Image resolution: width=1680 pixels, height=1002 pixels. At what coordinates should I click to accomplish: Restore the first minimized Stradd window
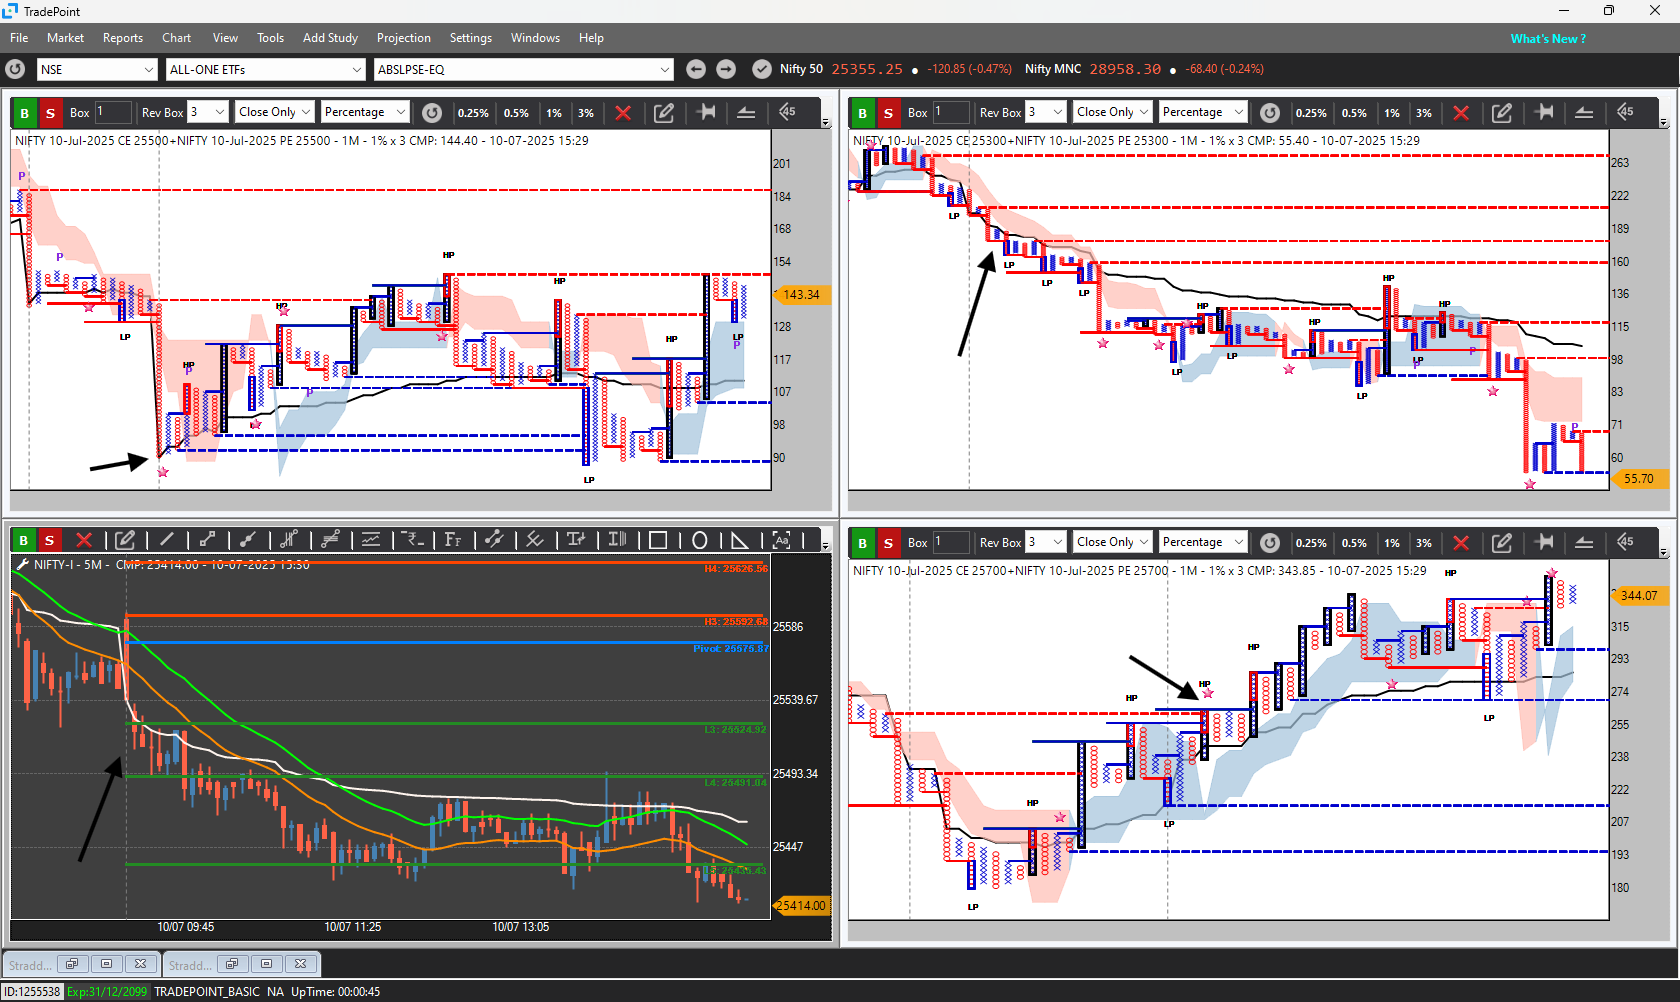72,964
